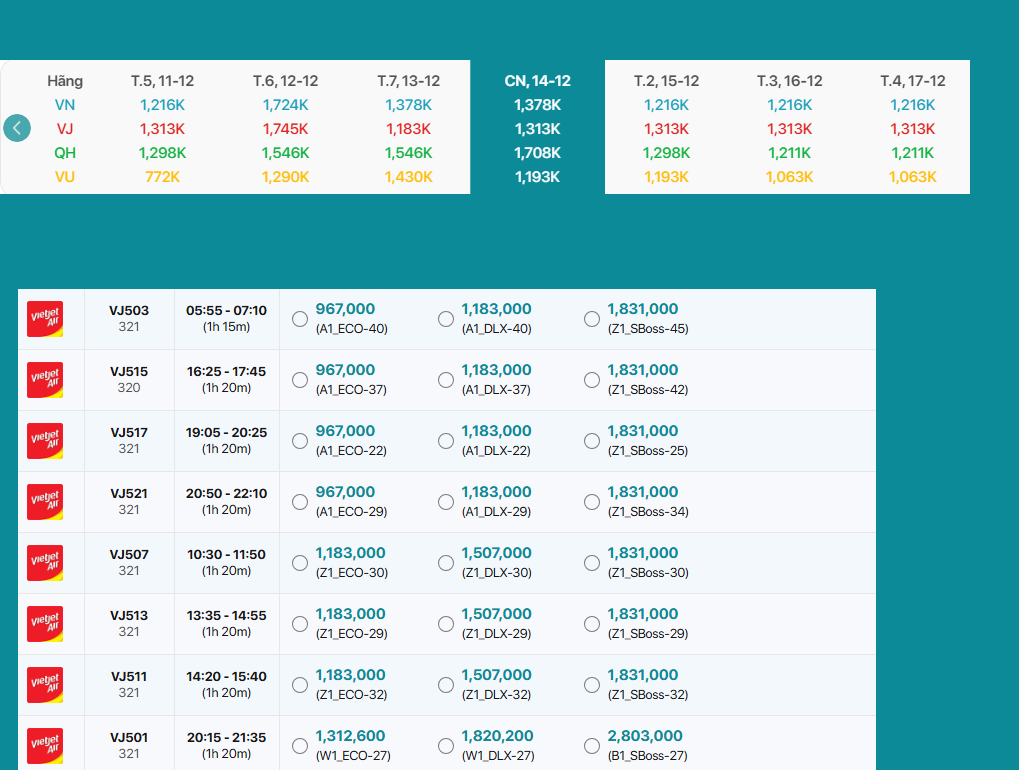This screenshot has width=1019, height=770.
Task: Select the A1_ECO-40 fare for VJ503
Action: pos(300,319)
